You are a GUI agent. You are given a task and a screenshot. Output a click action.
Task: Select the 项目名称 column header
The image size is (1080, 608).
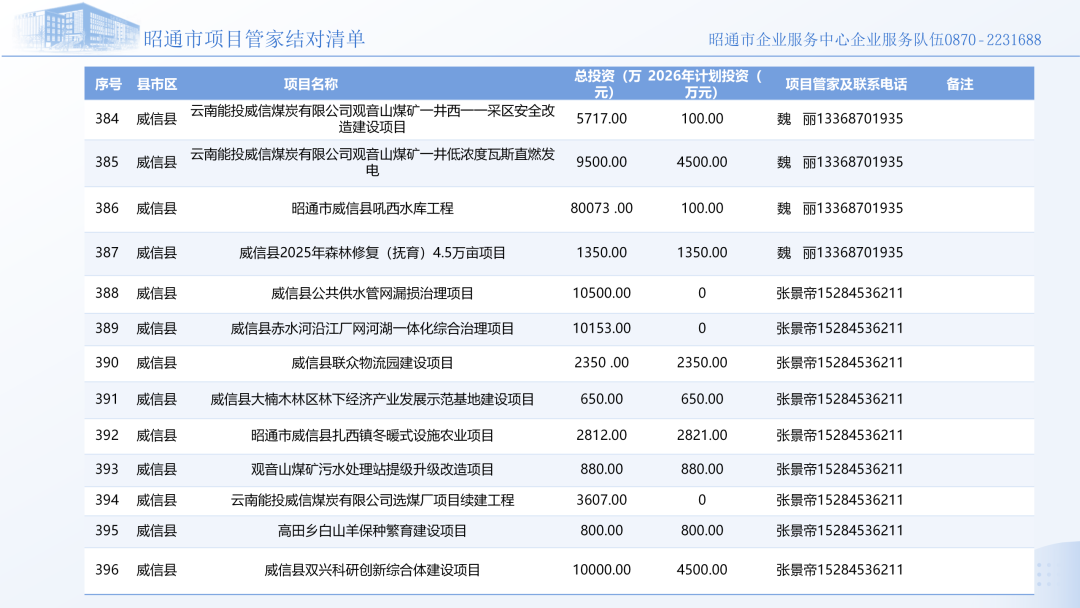[x=311, y=84]
